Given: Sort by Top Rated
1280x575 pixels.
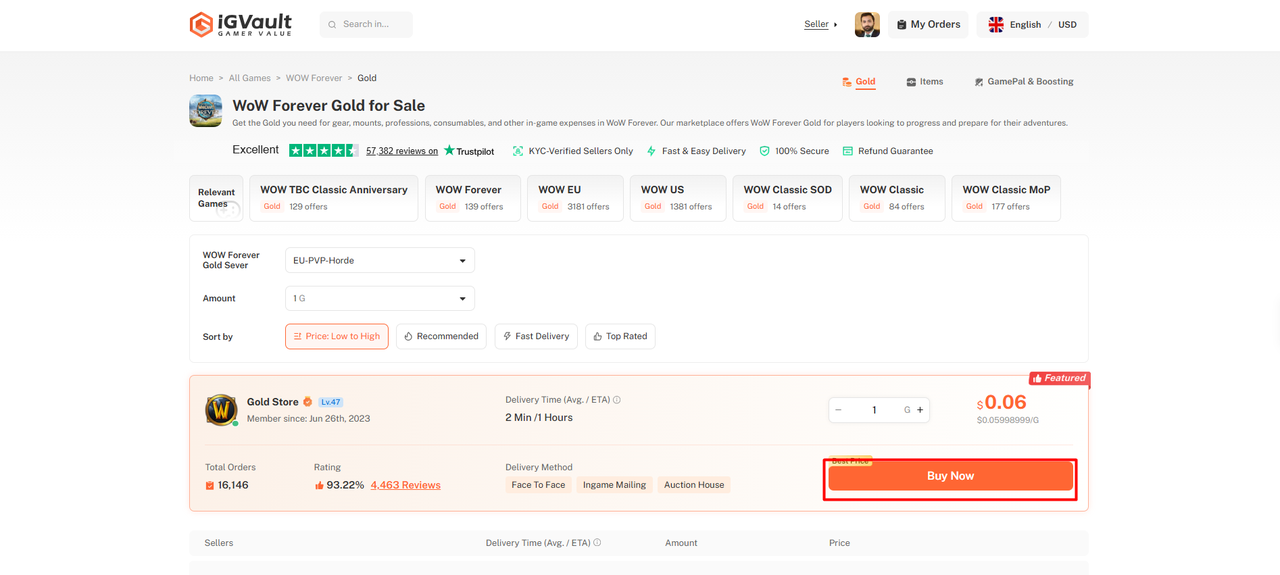Looking at the screenshot, I should [620, 336].
